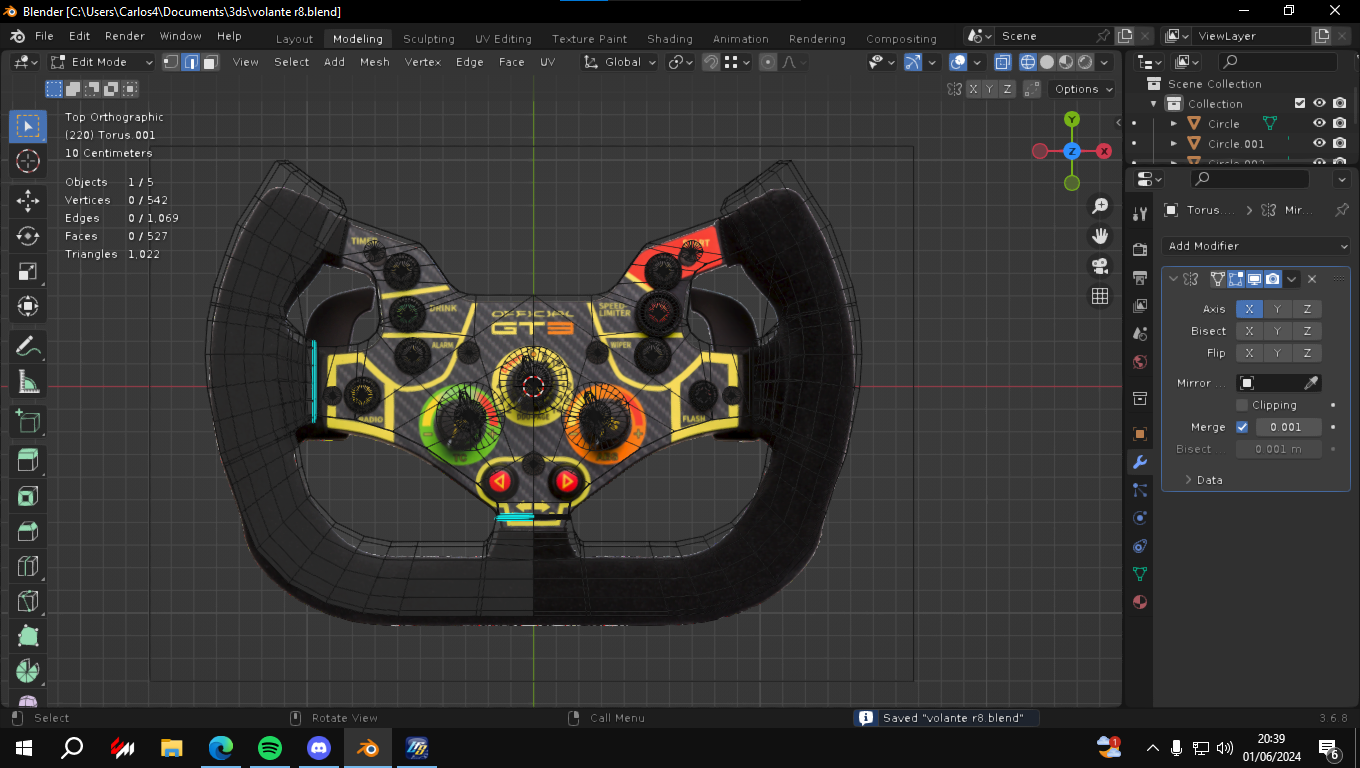This screenshot has height=768, width=1360.
Task: Hide the Circle object with eye icon
Action: tap(1319, 124)
